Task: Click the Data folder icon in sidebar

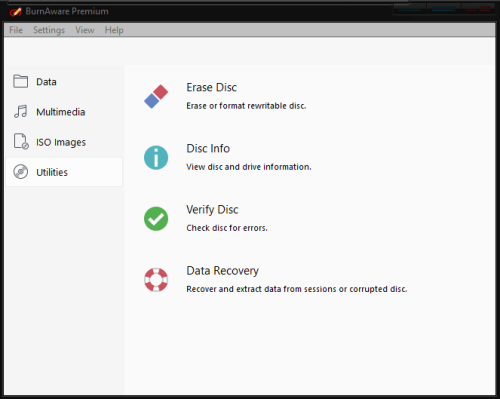Action: click(21, 81)
